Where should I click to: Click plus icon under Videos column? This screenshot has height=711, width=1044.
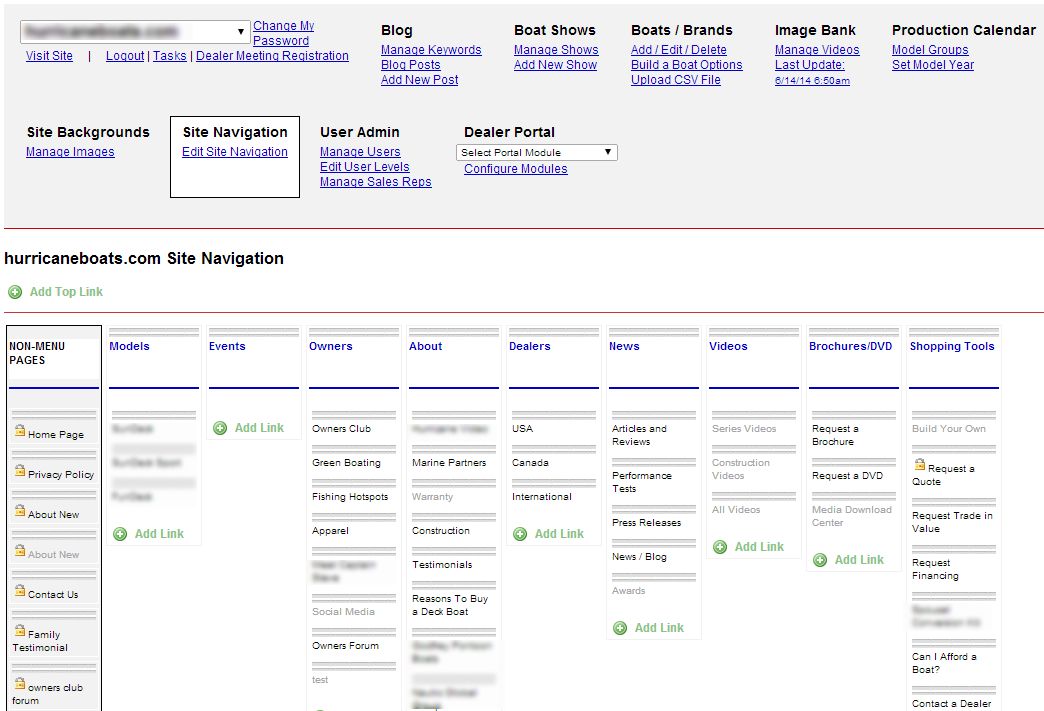click(720, 547)
